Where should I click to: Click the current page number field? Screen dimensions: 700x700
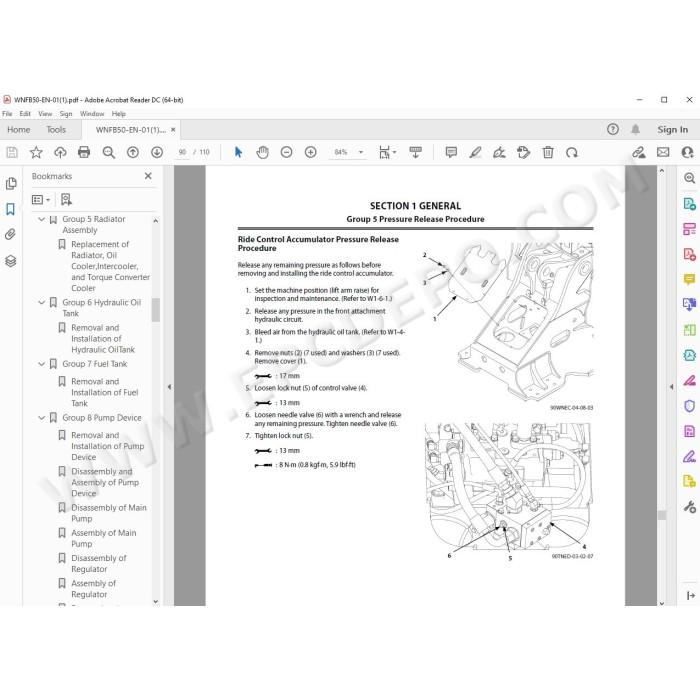[x=182, y=152]
